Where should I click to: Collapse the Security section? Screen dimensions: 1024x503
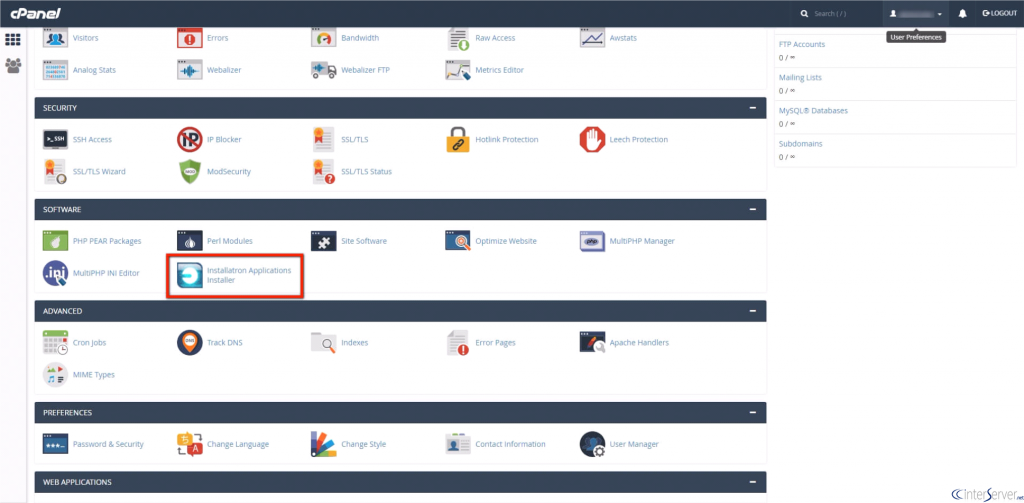coord(752,108)
